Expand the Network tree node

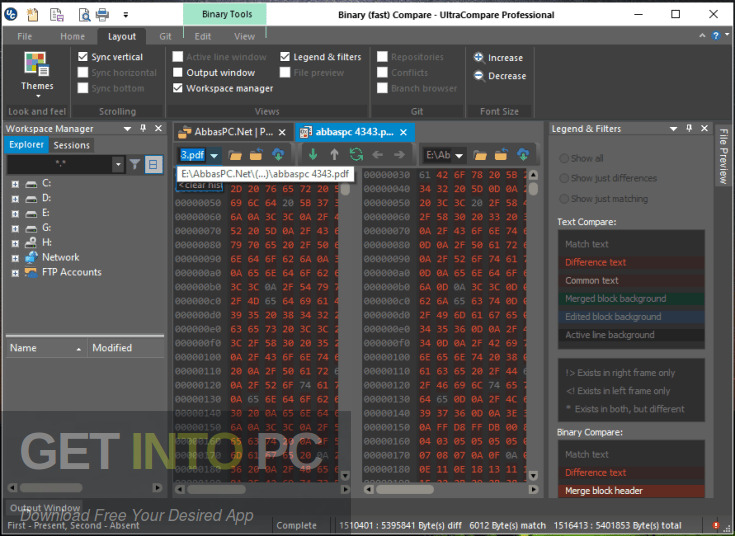(15, 258)
